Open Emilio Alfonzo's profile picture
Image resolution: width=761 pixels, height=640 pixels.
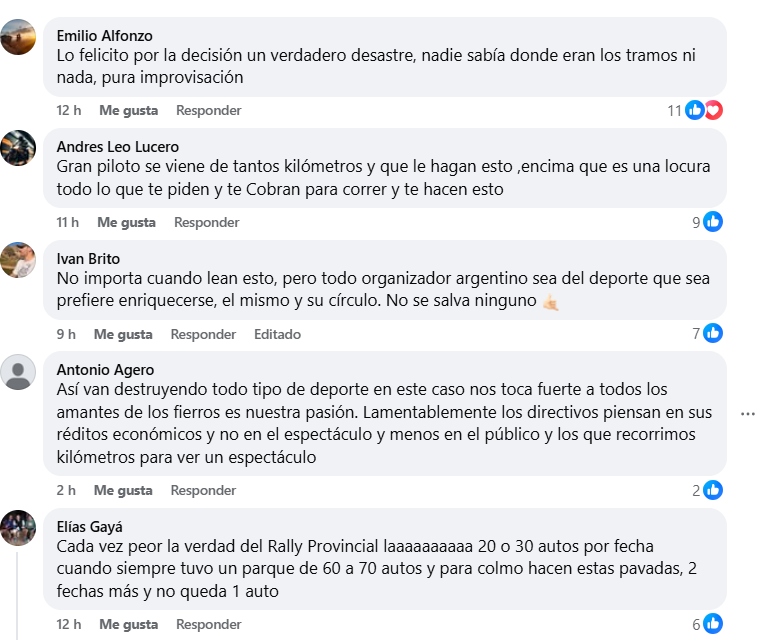tap(18, 37)
